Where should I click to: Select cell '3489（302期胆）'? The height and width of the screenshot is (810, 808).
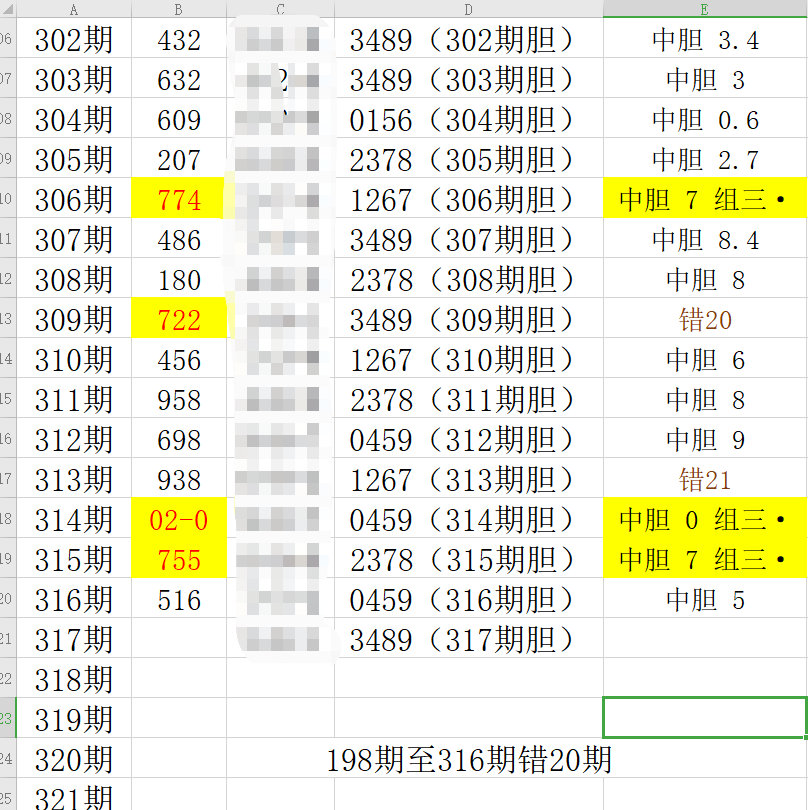(469, 40)
